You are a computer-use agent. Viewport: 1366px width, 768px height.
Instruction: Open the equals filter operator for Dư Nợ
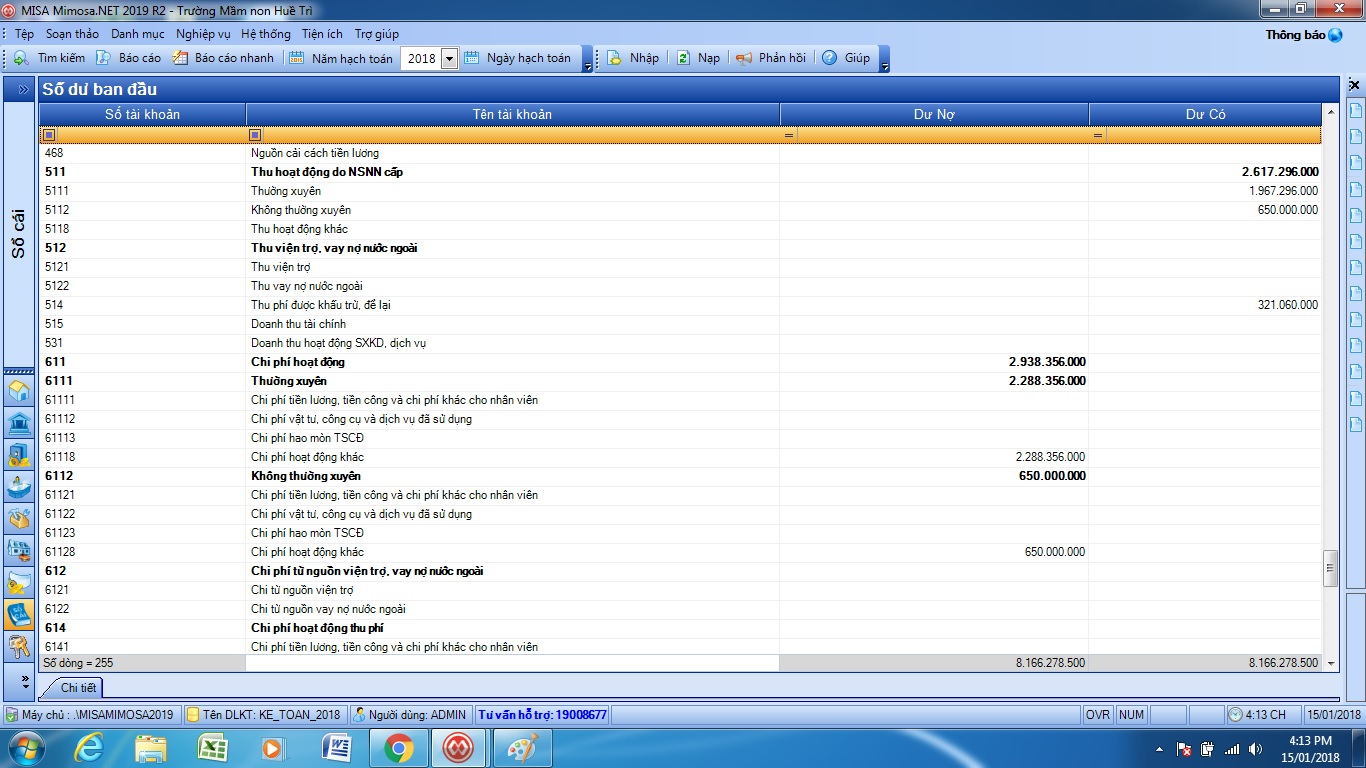[x=789, y=134]
